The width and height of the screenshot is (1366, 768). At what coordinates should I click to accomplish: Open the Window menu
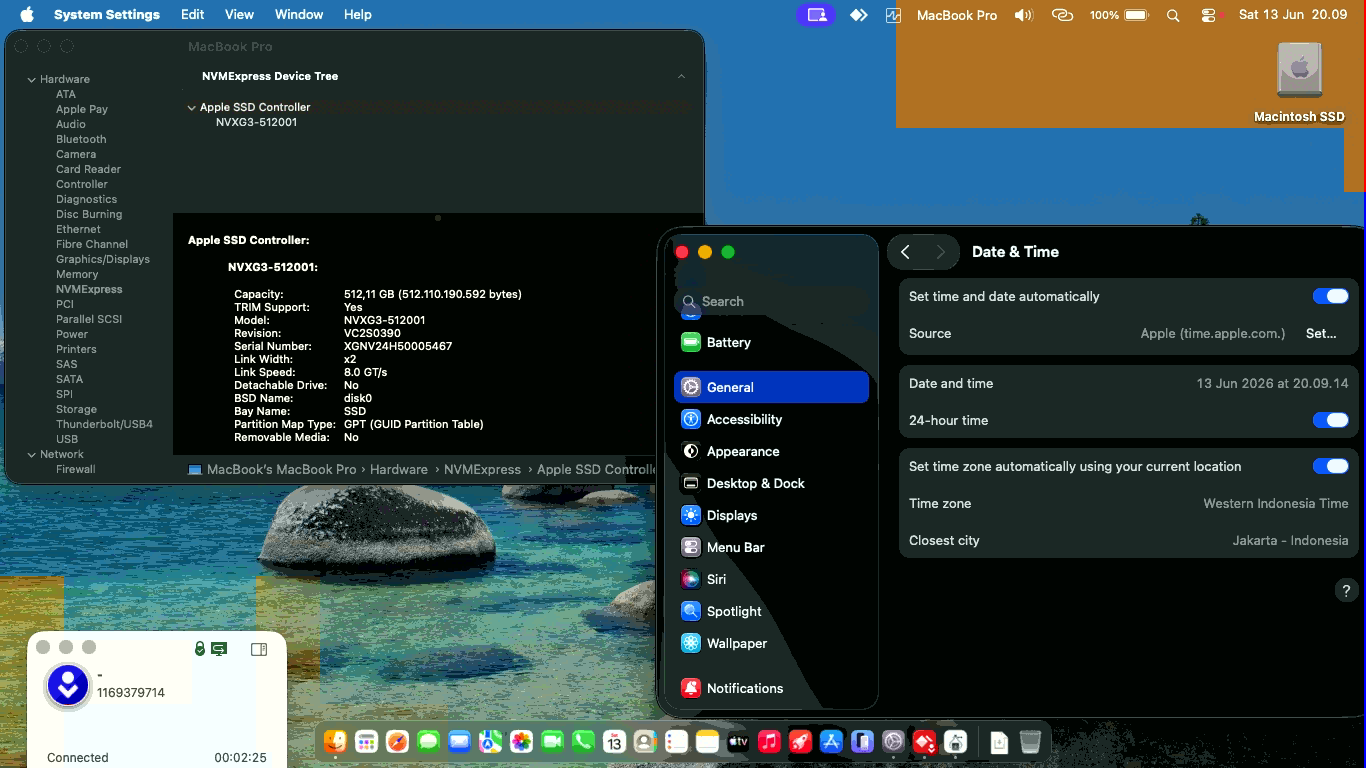click(299, 15)
